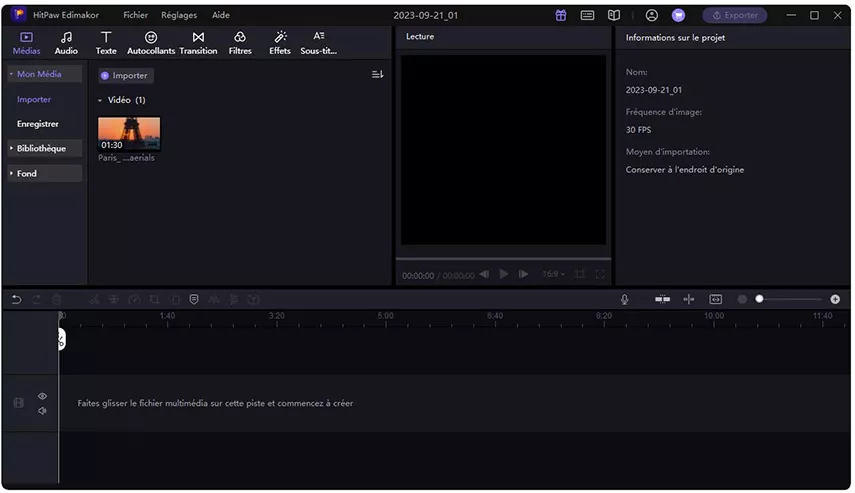Open the Médias tab
Image resolution: width=855 pixels, height=493 pixels.
click(x=26, y=43)
